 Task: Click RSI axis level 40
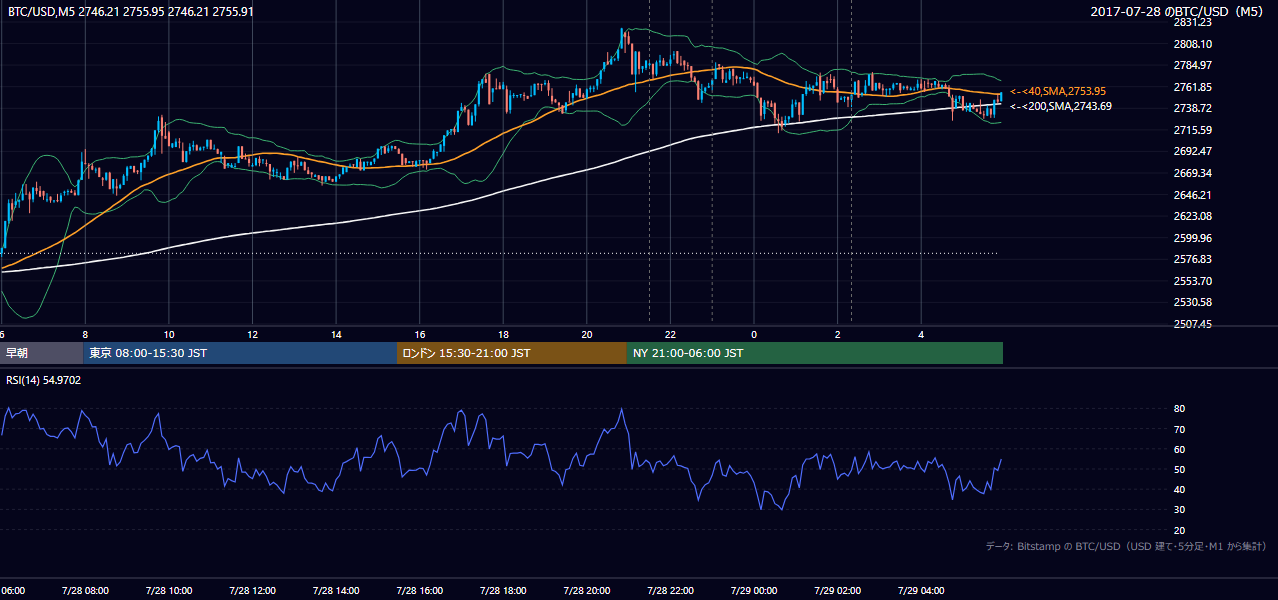[x=1180, y=489]
